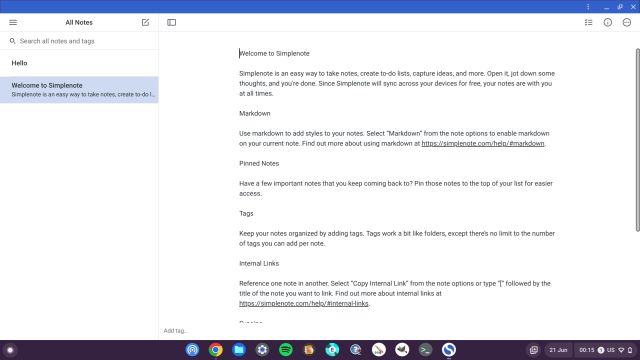
Task: Open the note actions ellipsis menu
Action: [x=627, y=22]
